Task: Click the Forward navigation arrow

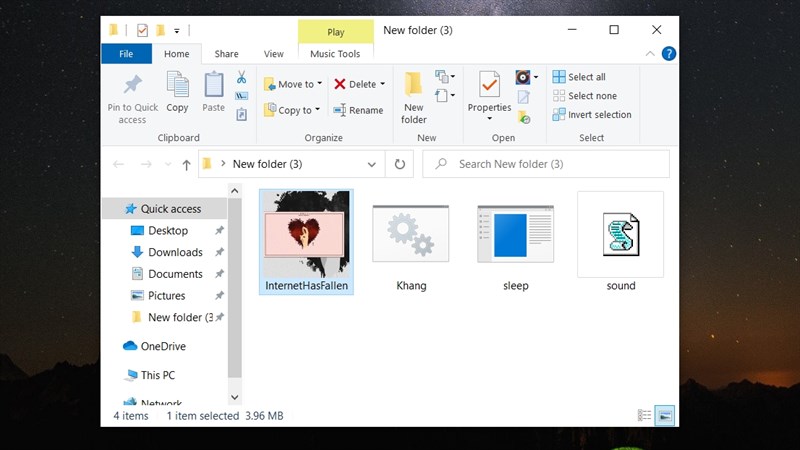Action: pyautogui.click(x=146, y=164)
